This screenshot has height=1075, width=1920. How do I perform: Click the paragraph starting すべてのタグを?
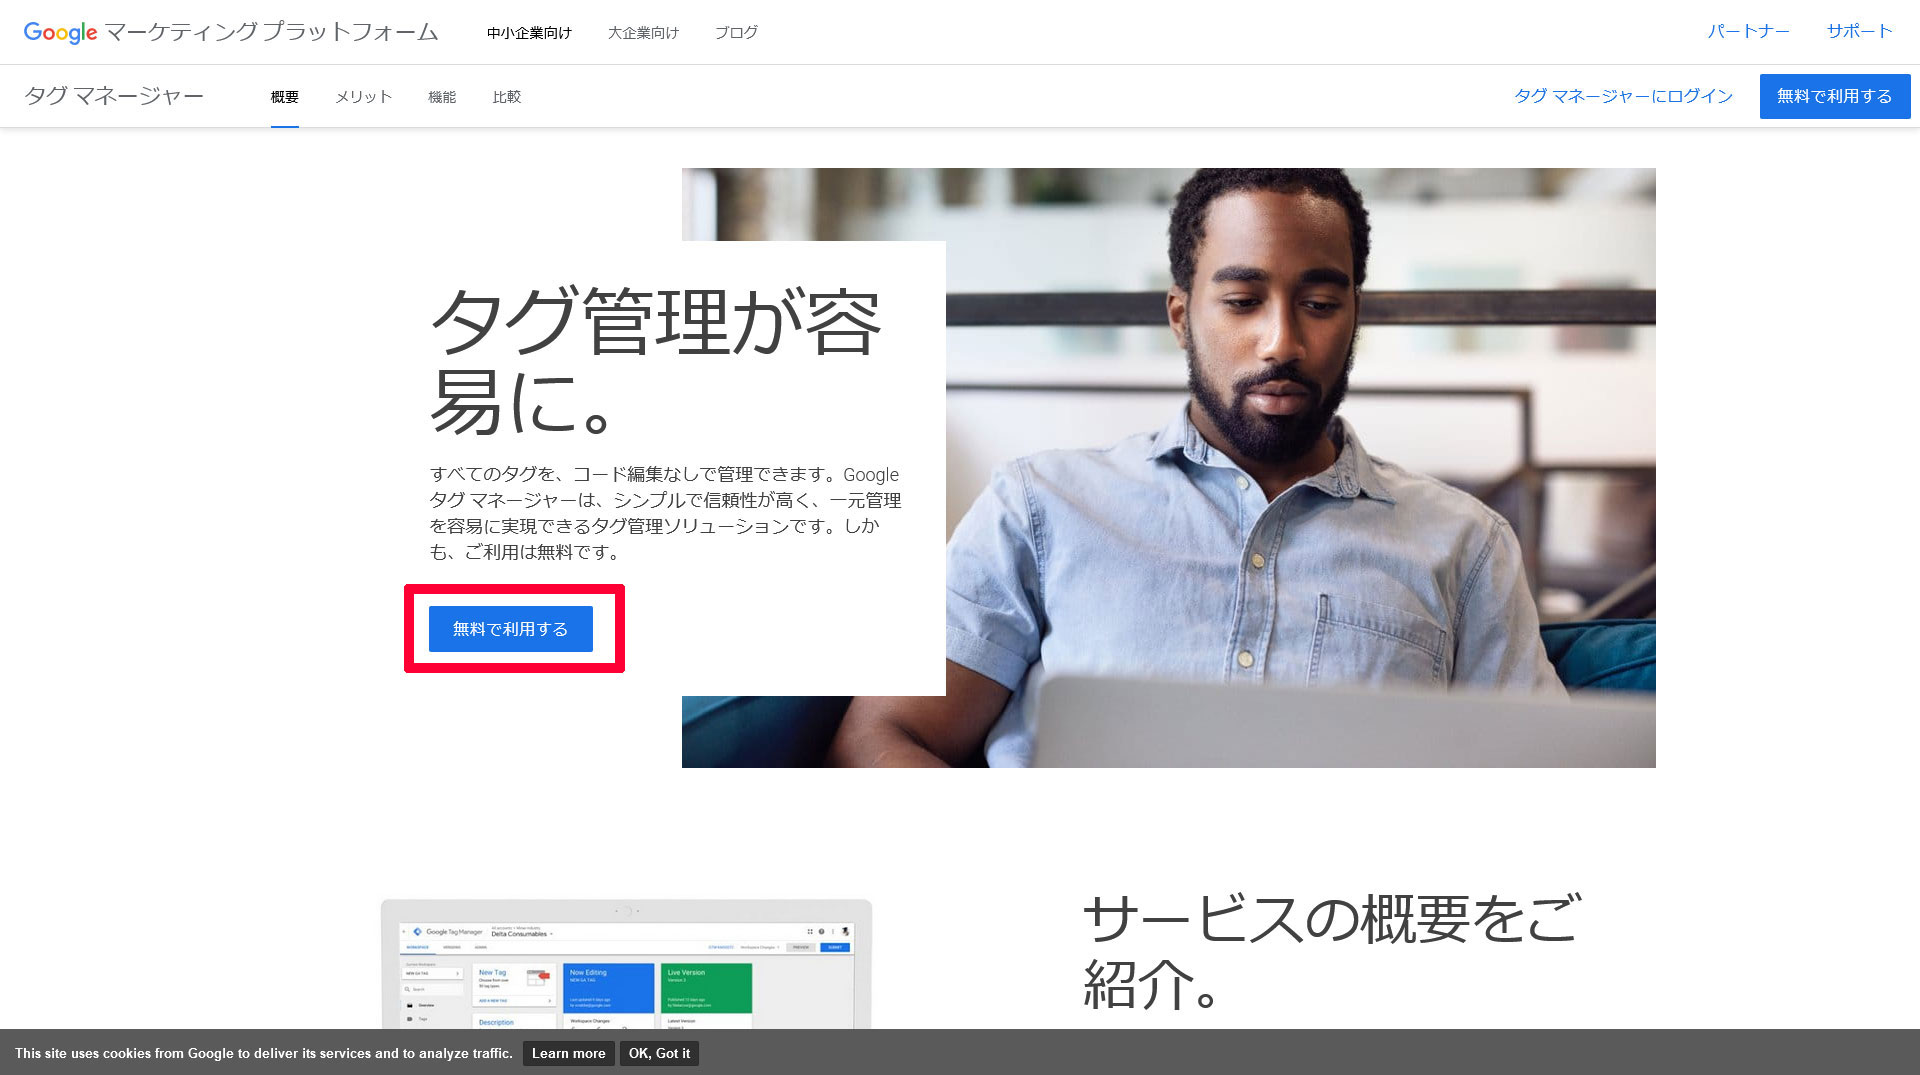tap(666, 513)
